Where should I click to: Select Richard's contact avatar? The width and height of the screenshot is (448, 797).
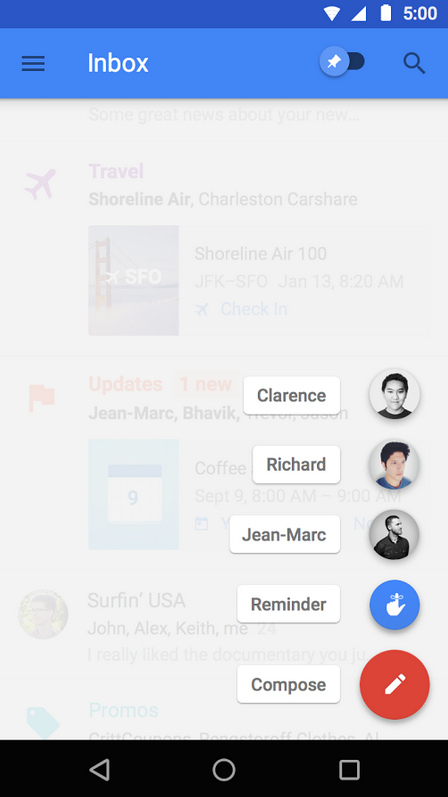pos(395,465)
